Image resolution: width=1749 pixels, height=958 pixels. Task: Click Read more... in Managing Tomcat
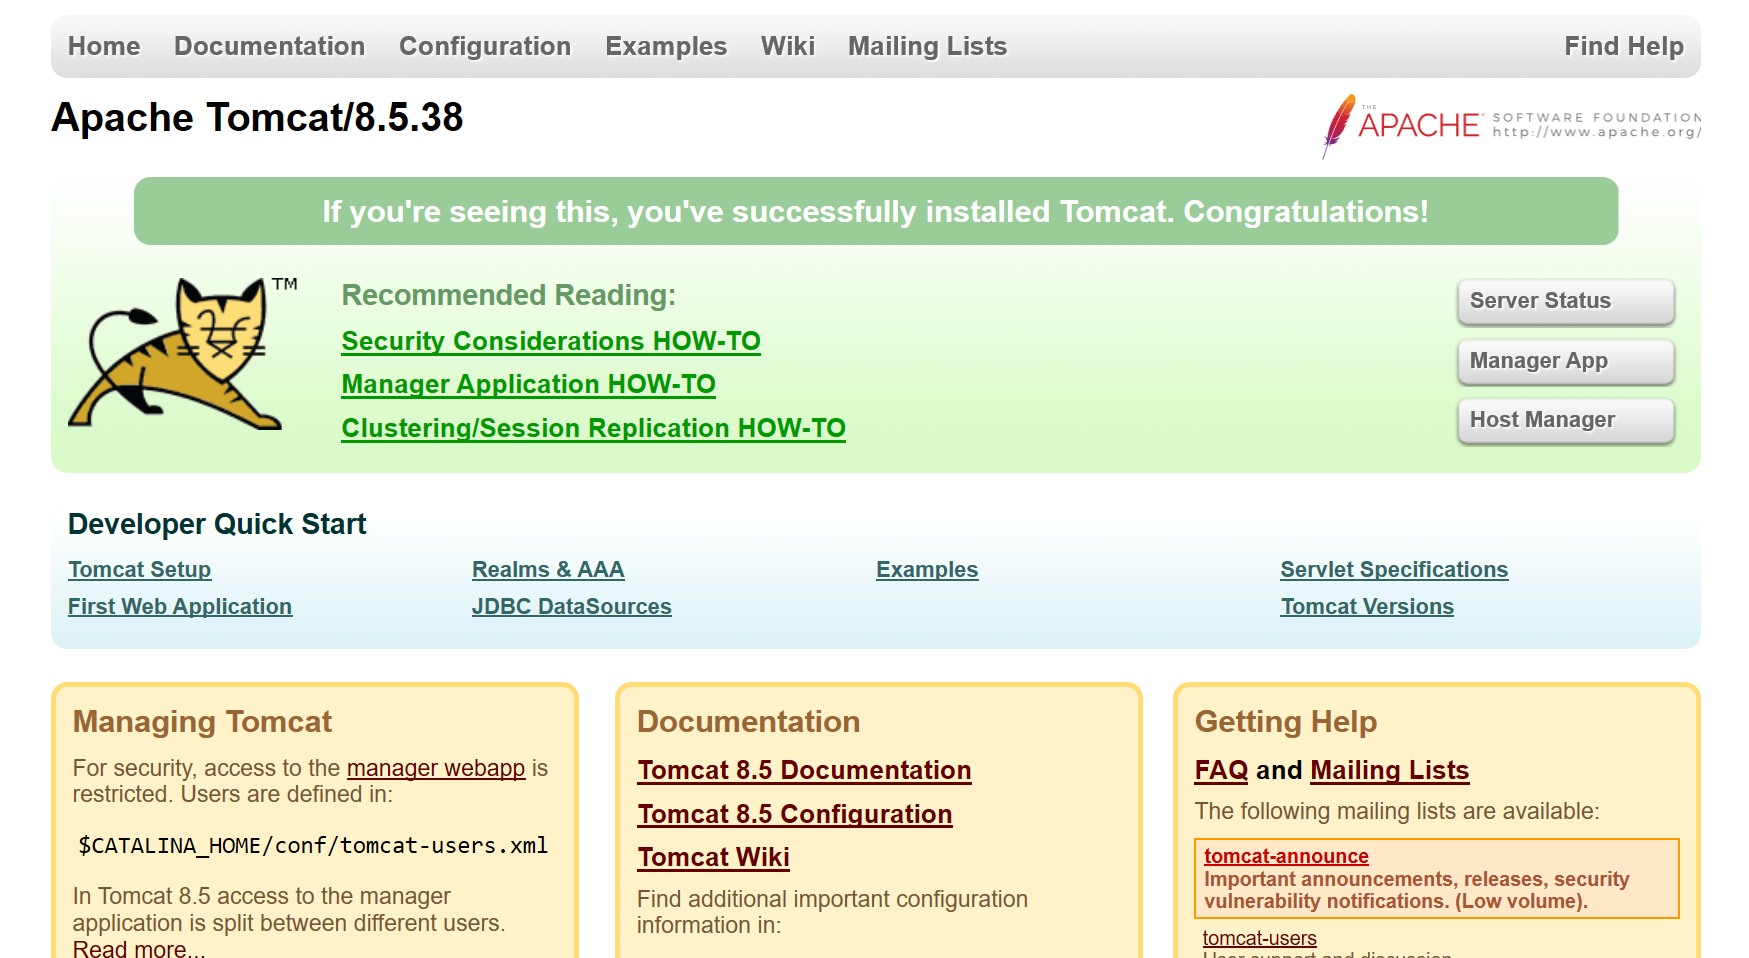click(139, 948)
